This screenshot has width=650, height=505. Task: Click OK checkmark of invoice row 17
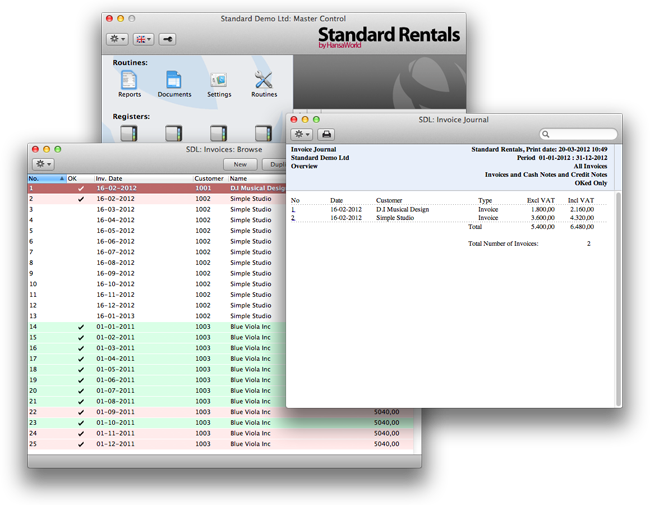coord(81,359)
